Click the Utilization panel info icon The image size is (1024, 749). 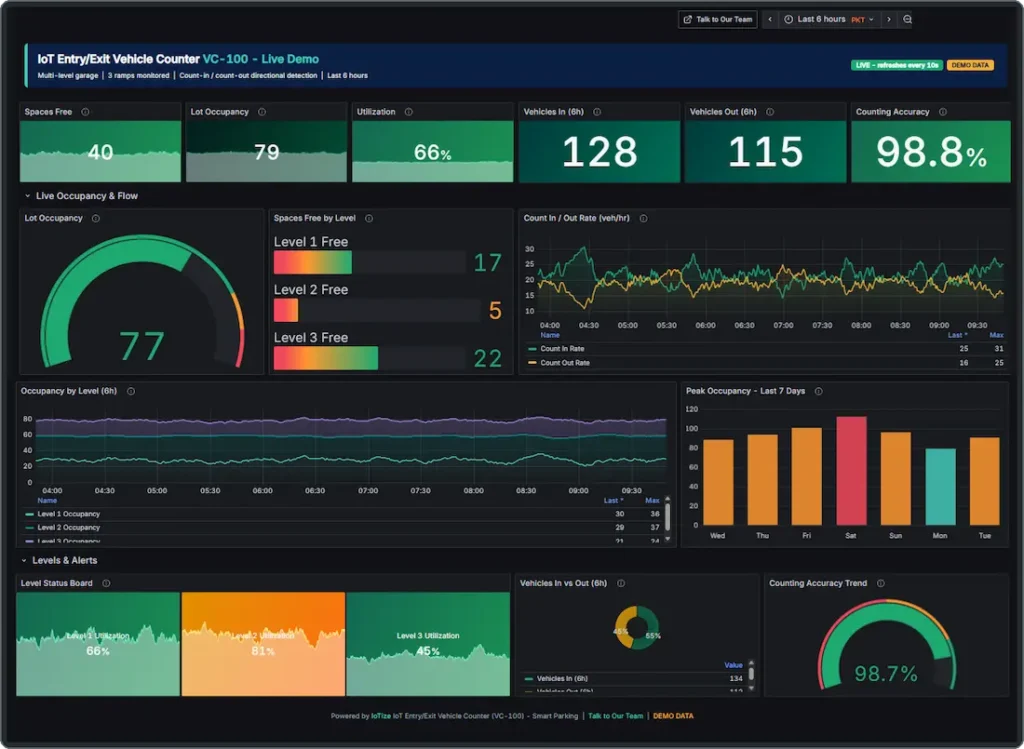(x=409, y=112)
